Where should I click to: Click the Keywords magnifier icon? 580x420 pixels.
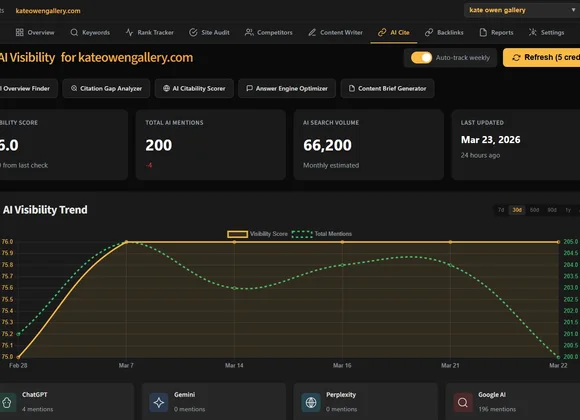tap(74, 33)
